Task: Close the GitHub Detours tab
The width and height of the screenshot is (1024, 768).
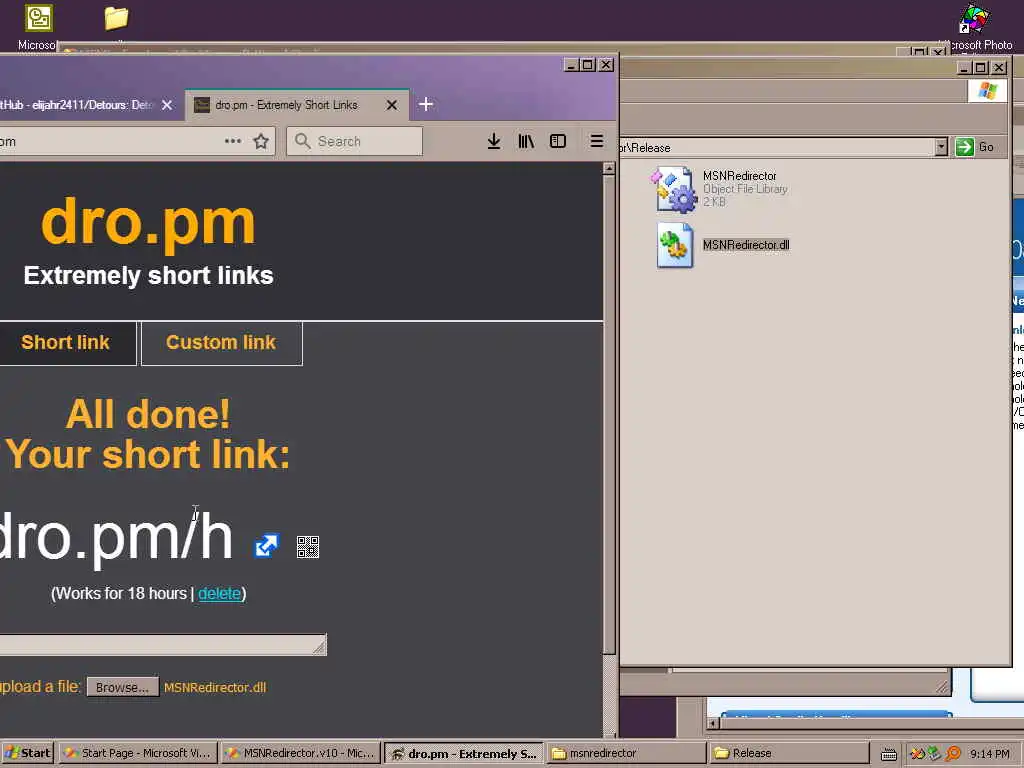Action: (167, 105)
